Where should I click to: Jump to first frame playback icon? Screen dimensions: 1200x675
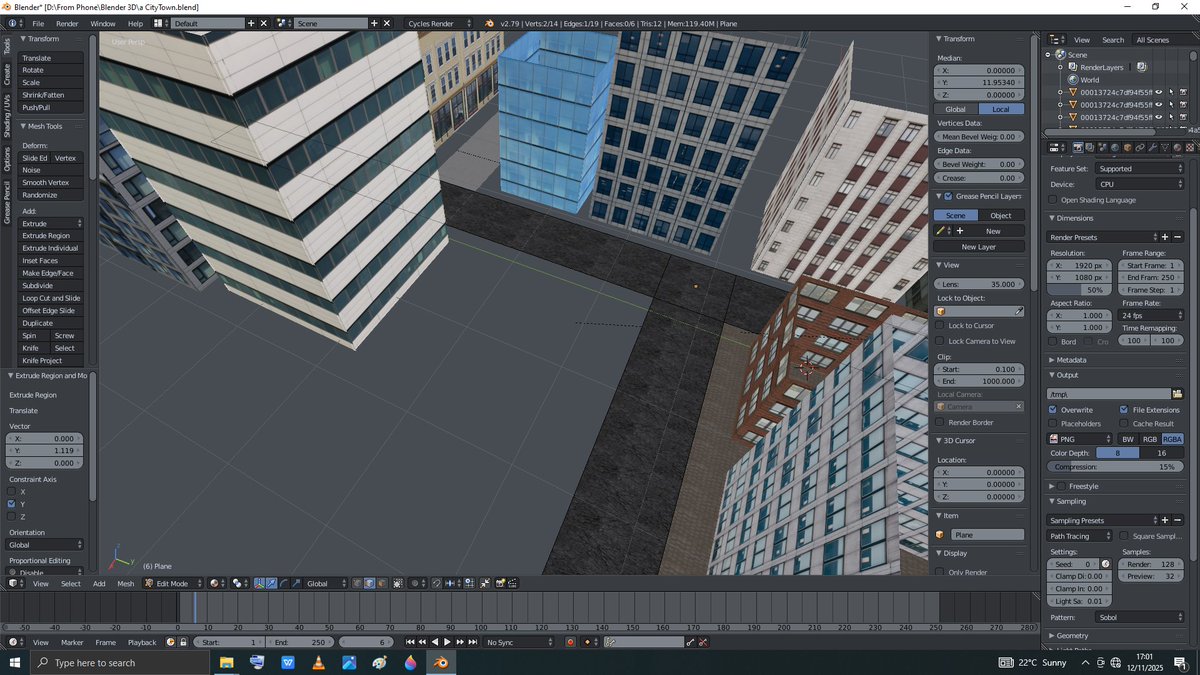[x=410, y=642]
